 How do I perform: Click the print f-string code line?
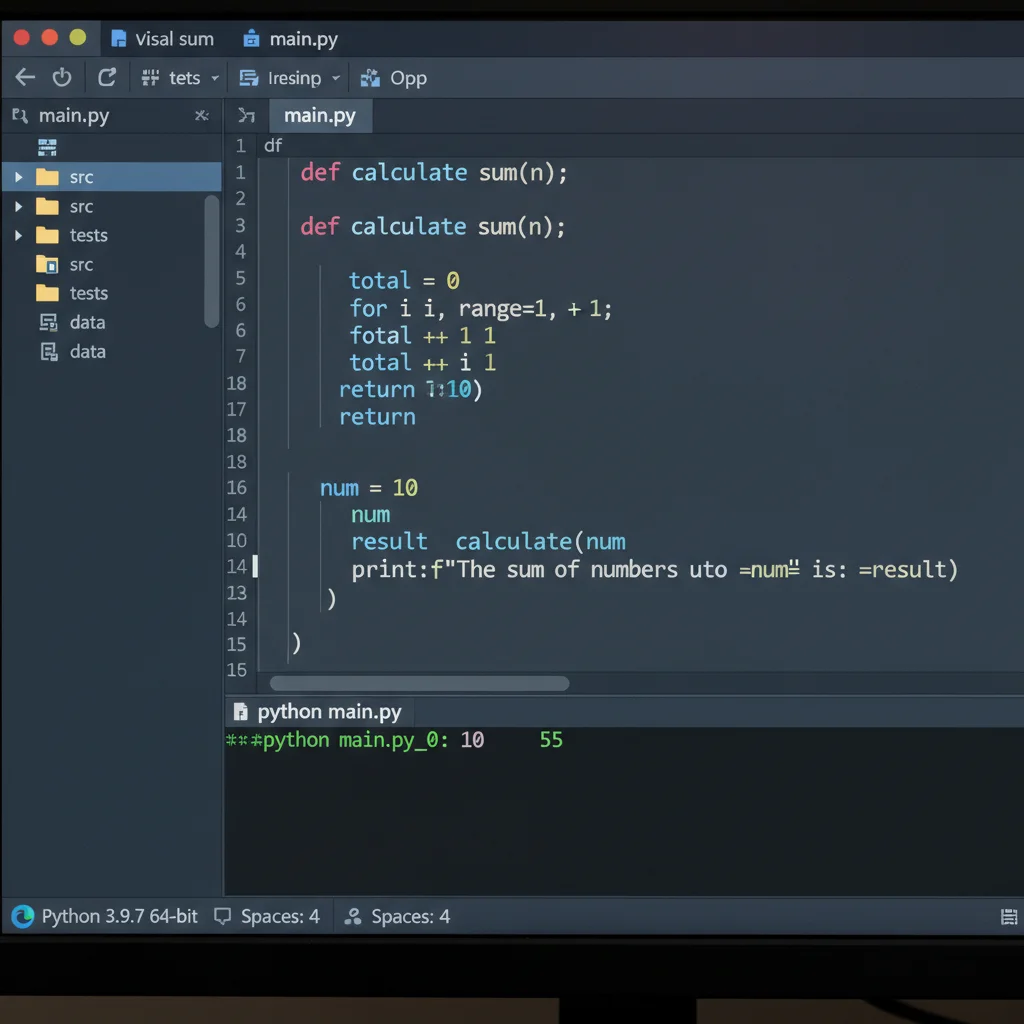(x=654, y=569)
